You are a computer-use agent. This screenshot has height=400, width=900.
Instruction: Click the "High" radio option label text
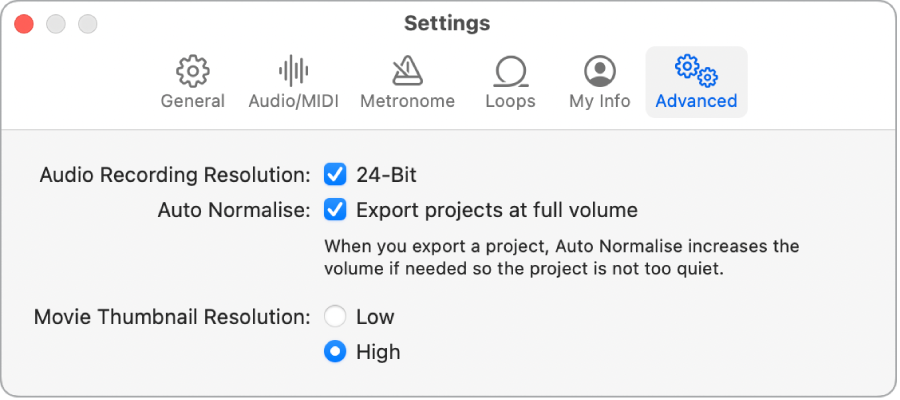(378, 352)
